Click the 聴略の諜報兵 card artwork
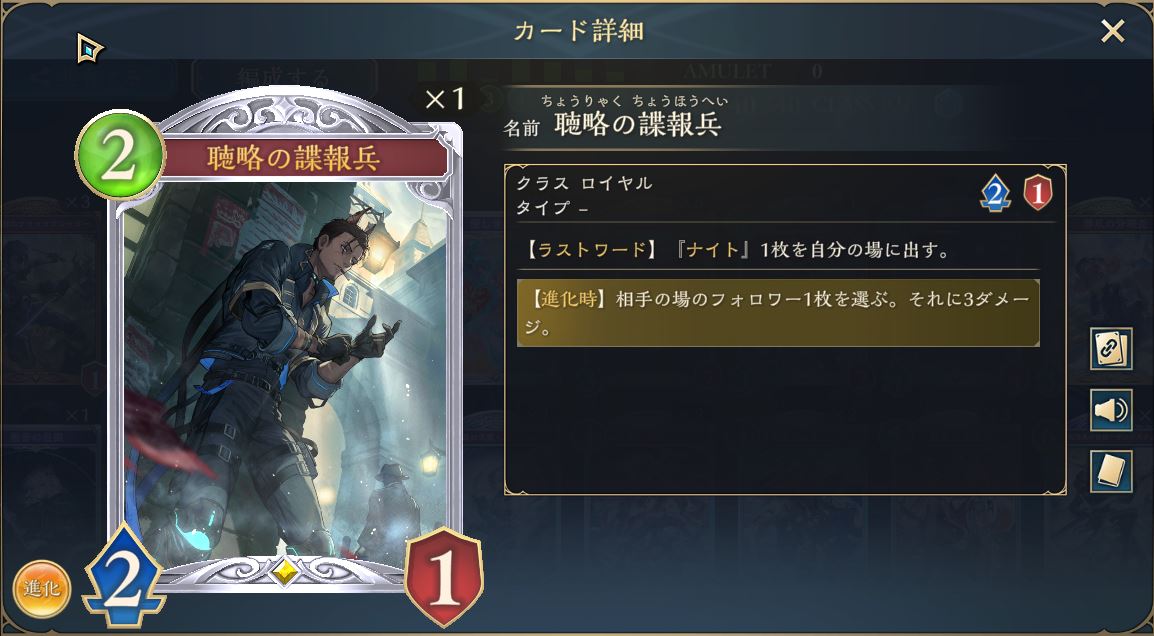Screen dimensions: 1154x636 tap(285, 368)
